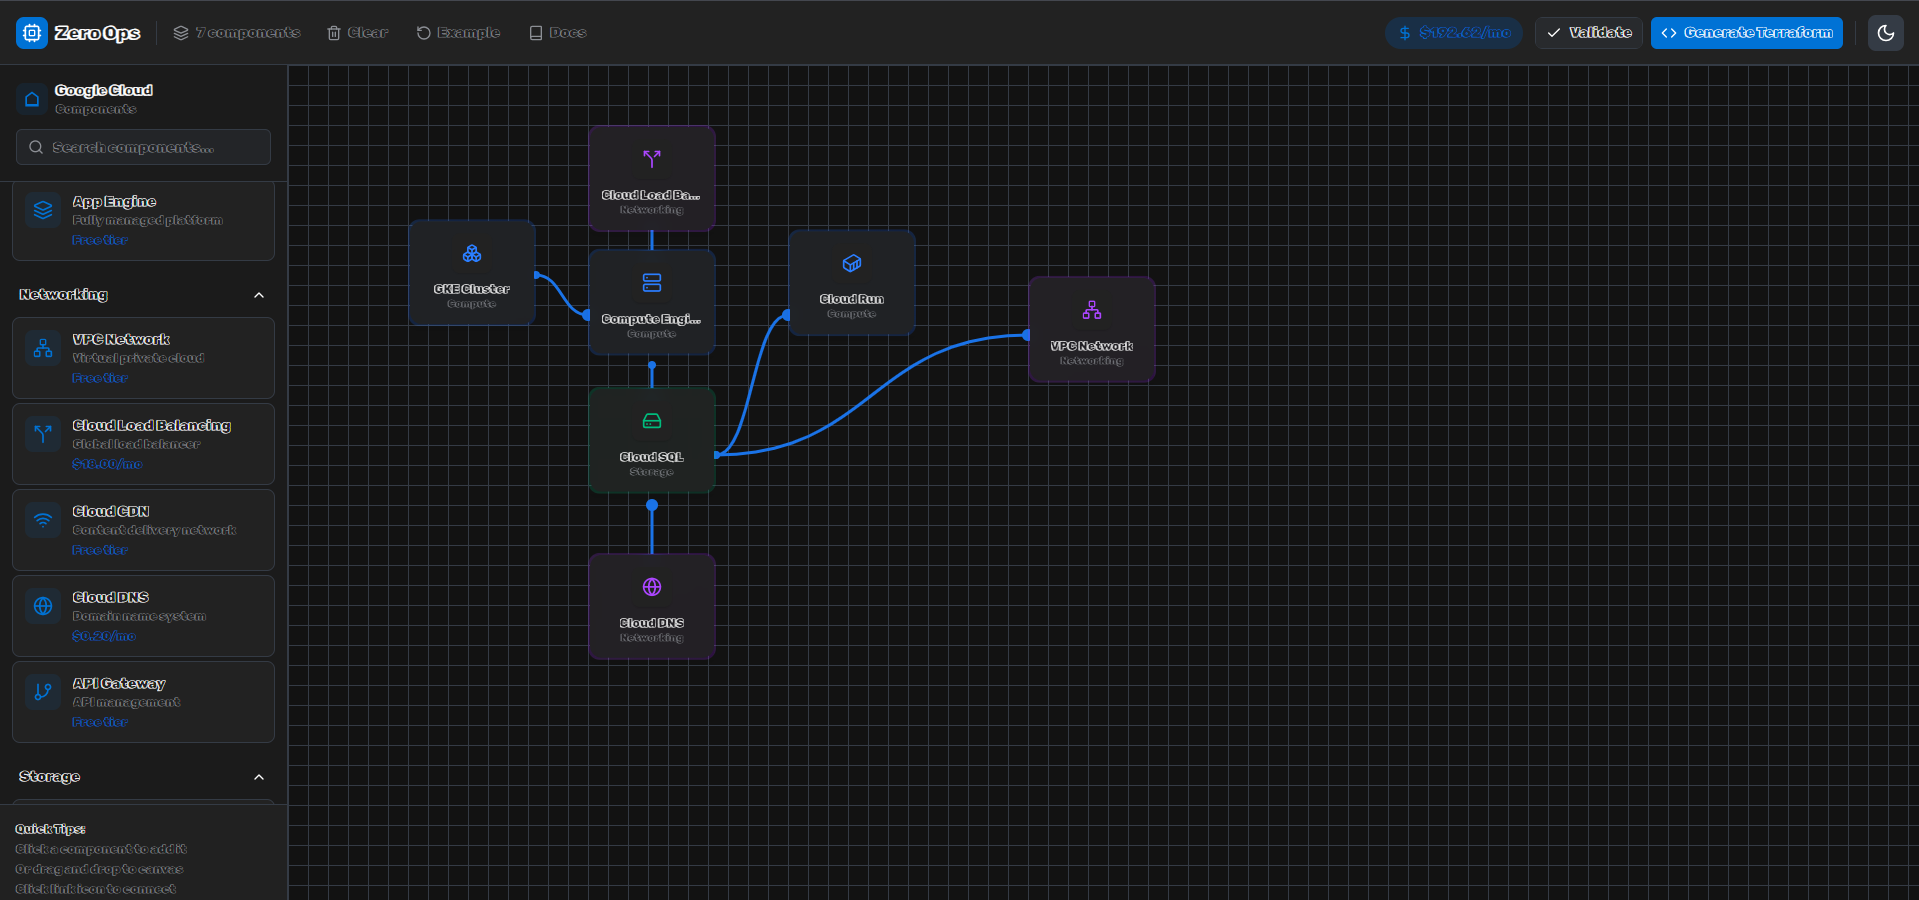Image resolution: width=1919 pixels, height=900 pixels.
Task: Collapse the Networking section
Action: (x=259, y=295)
